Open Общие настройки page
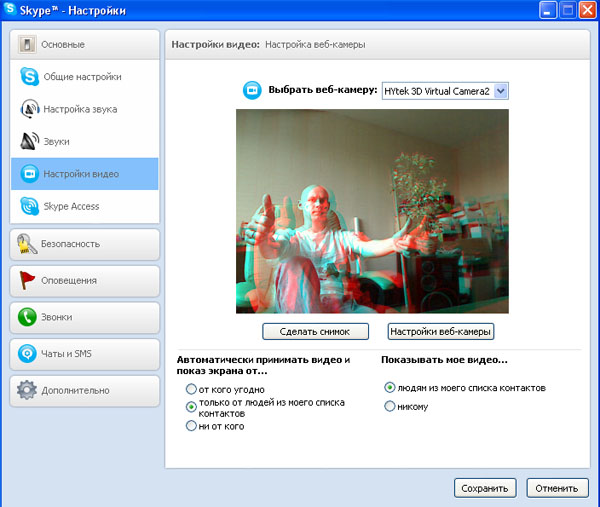 click(x=85, y=77)
